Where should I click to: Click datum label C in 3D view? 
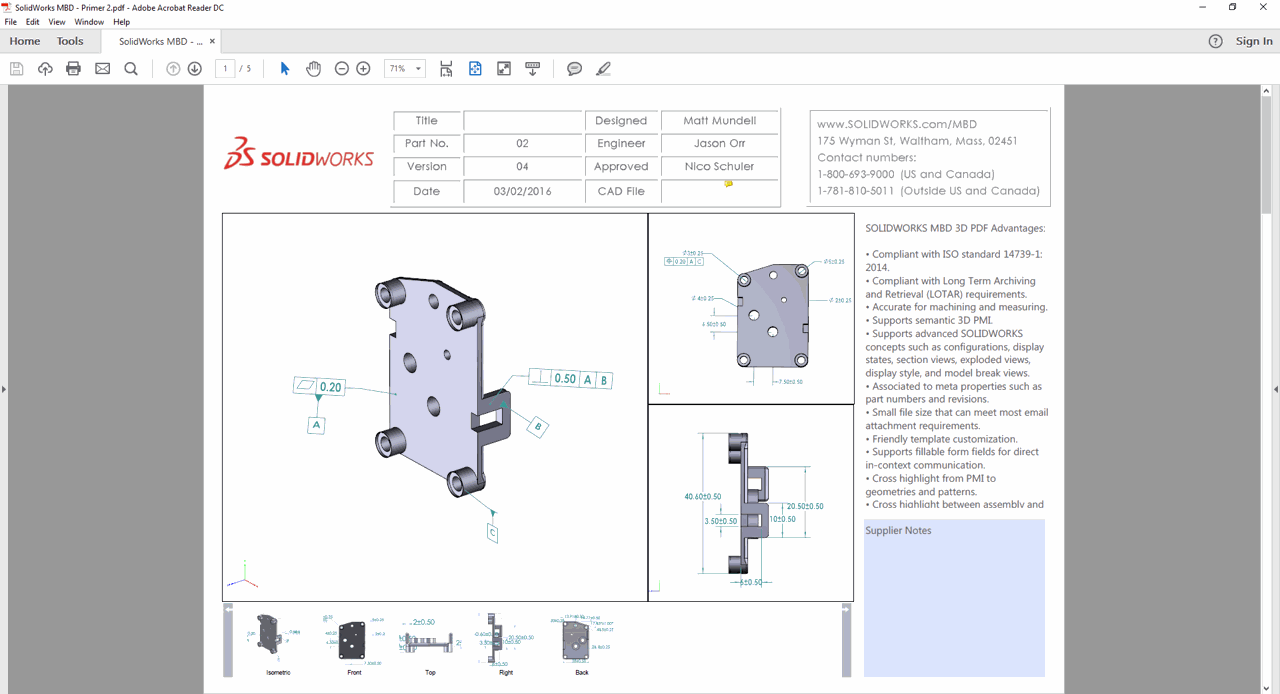(492, 533)
